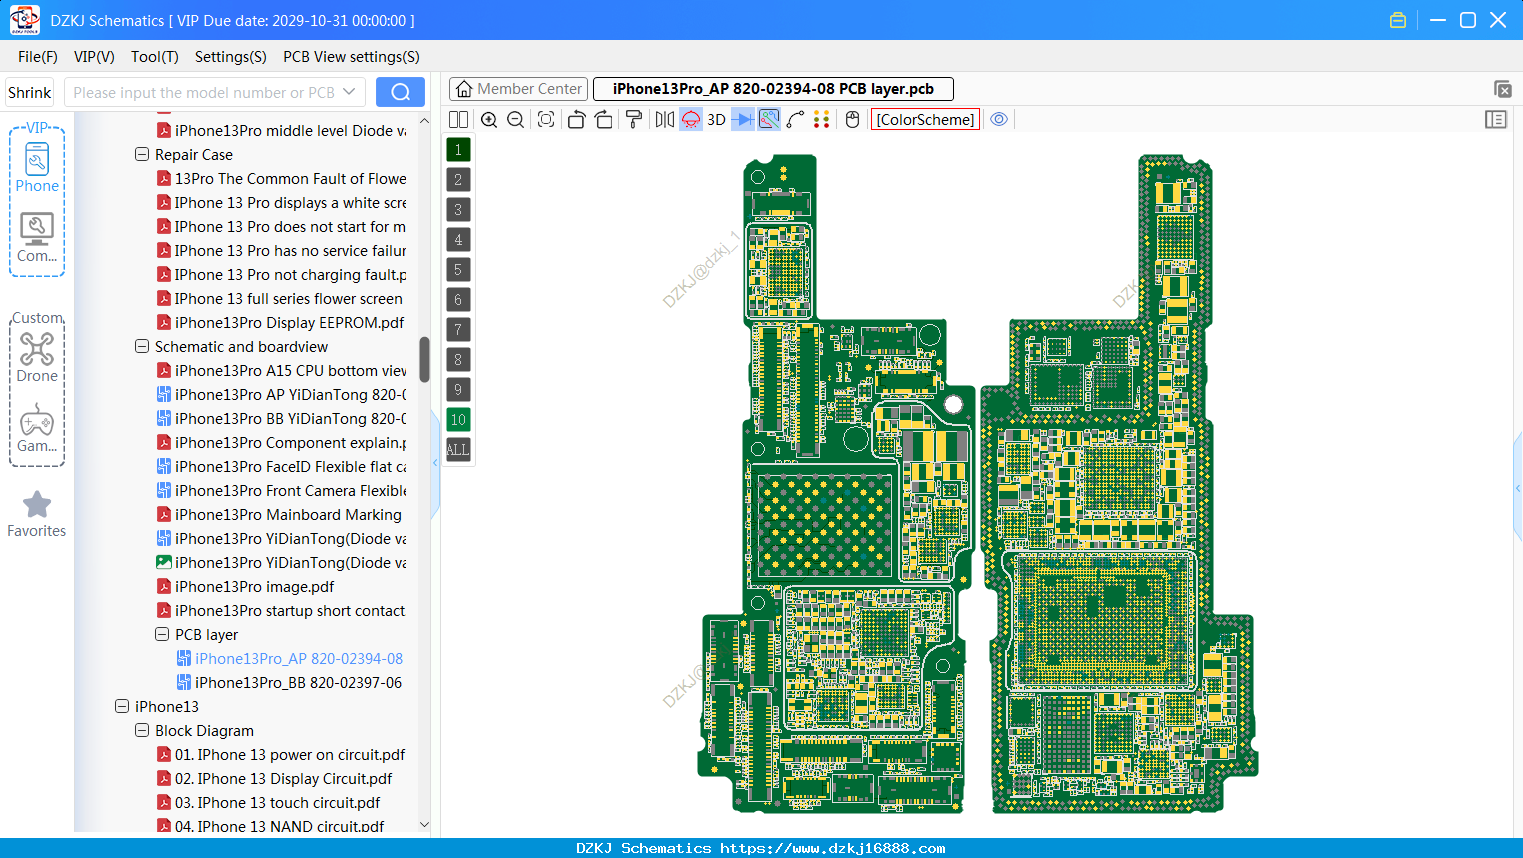Toggle the split view panel icon
The width and height of the screenshot is (1523, 858).
[x=458, y=120]
